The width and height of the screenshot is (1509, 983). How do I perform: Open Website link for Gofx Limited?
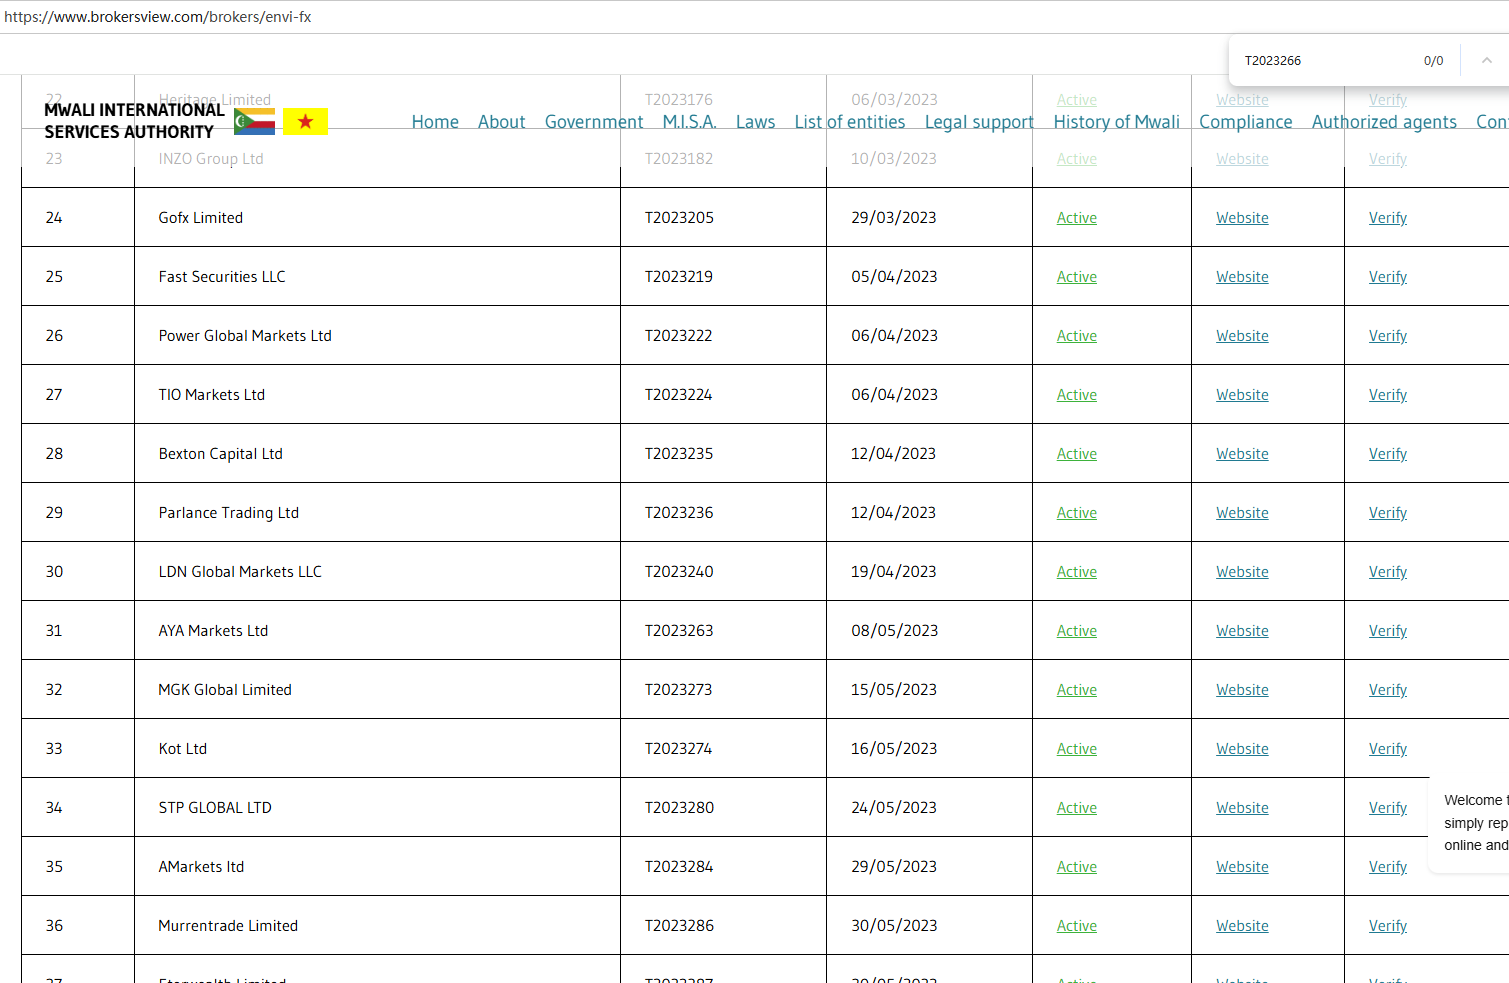tap(1241, 218)
